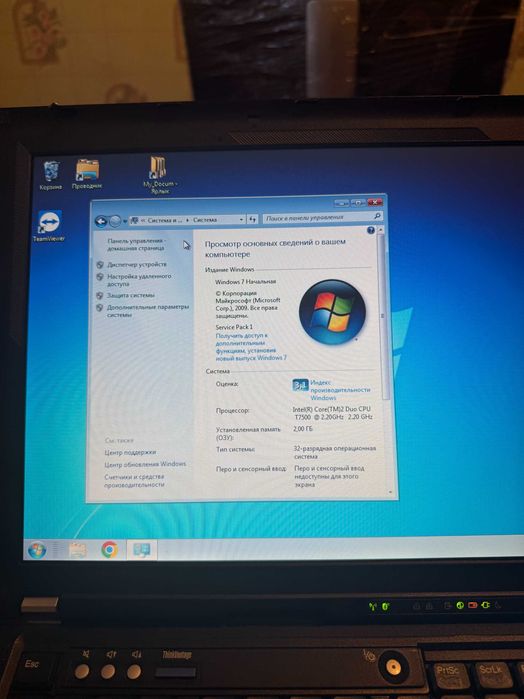Maximize the System window
Viewport: 524px width, 699px height.
pyautogui.click(x=358, y=202)
